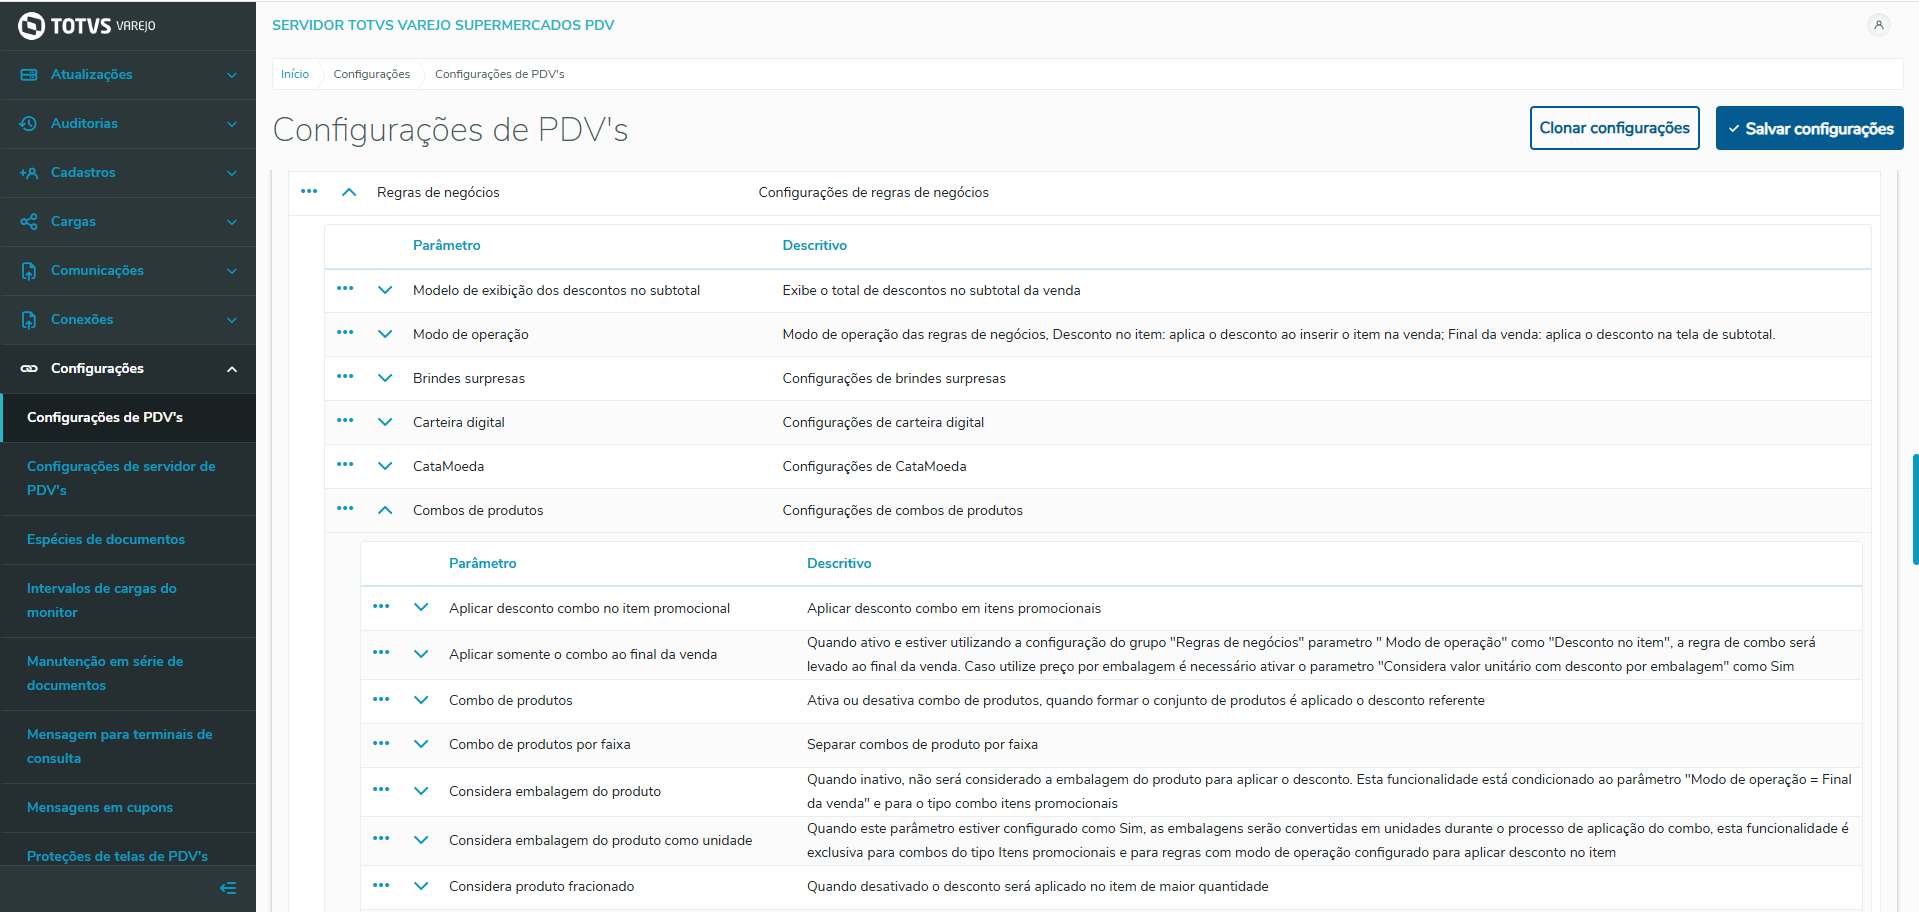Expand the Atualizações menu chevron

[x=232, y=75]
